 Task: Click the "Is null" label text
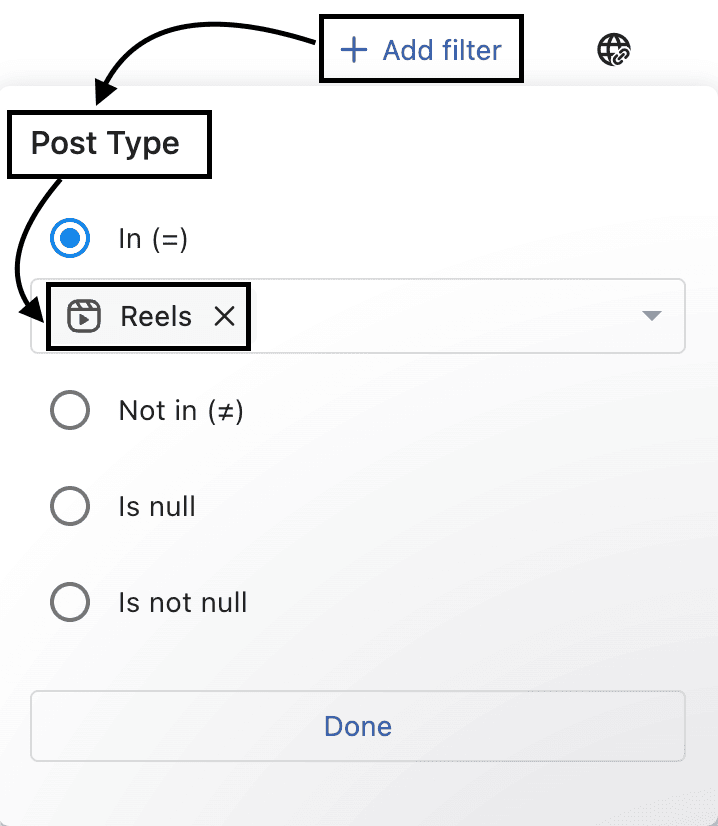coord(157,507)
